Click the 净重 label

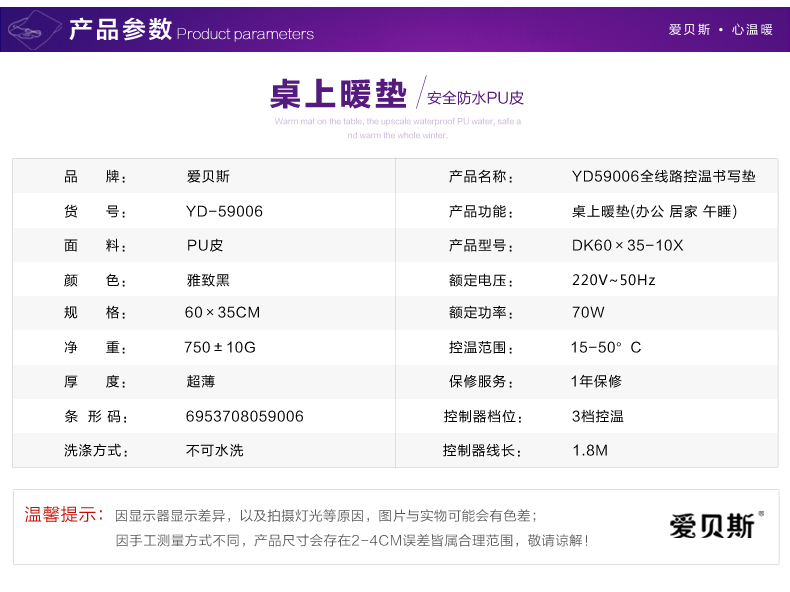tap(95, 347)
